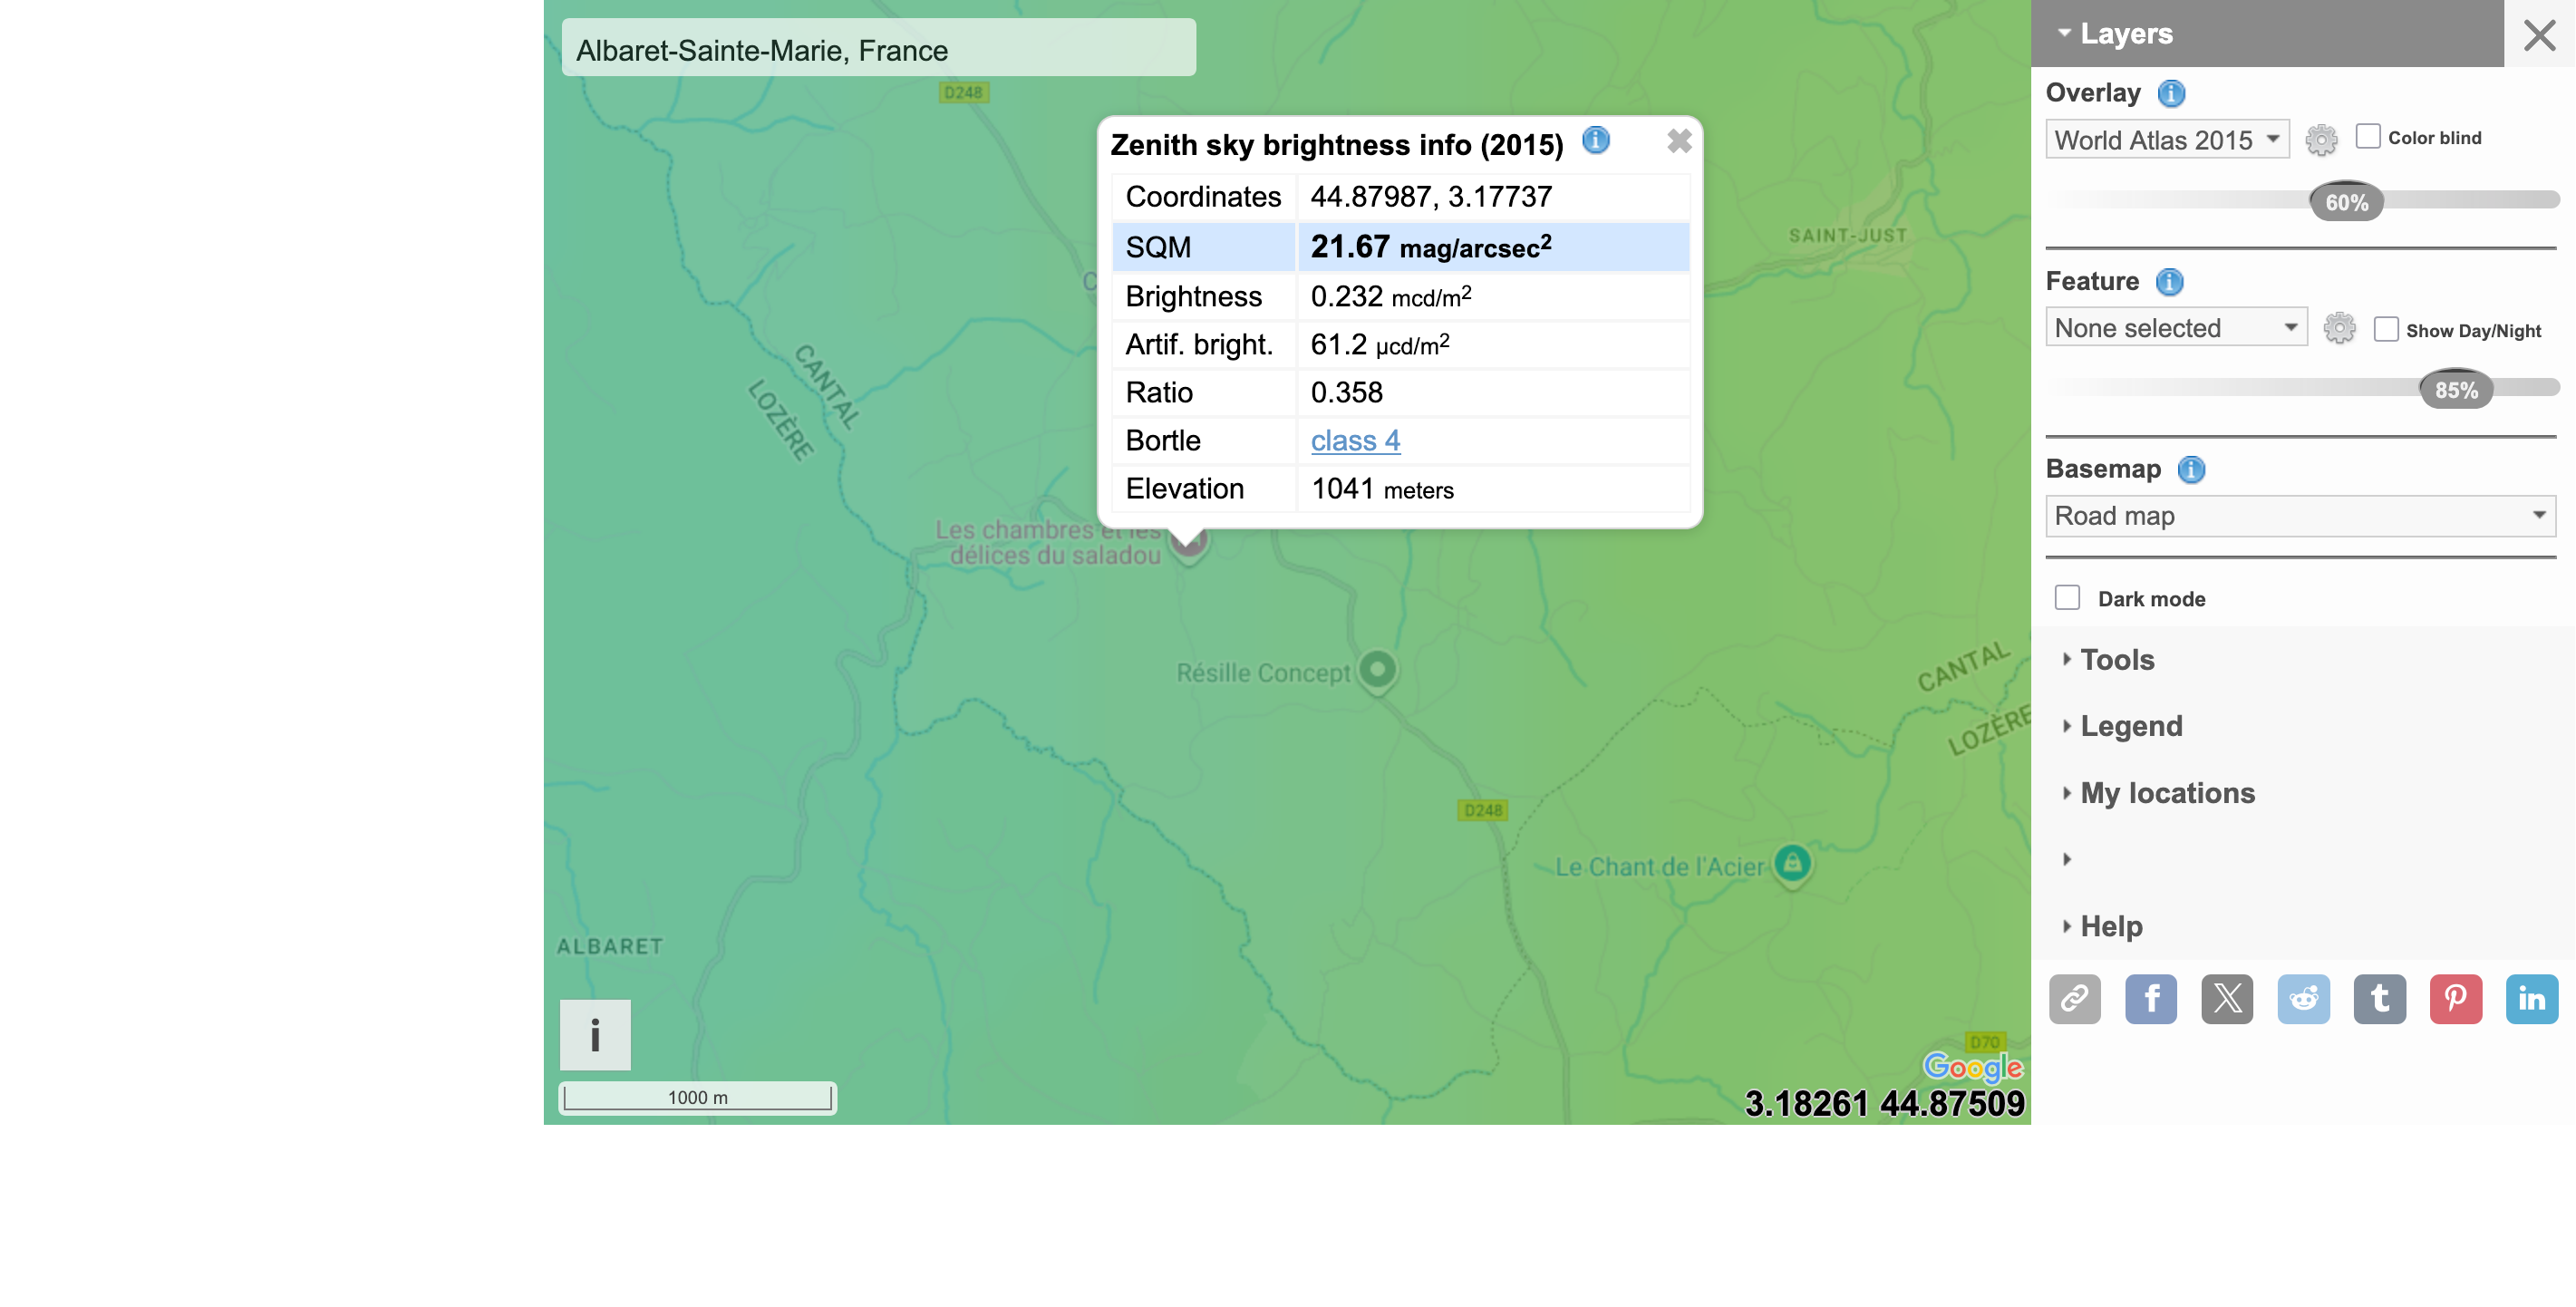Adjust the feature opacity slider at 85%
2576x1307 pixels.
coord(2456,390)
